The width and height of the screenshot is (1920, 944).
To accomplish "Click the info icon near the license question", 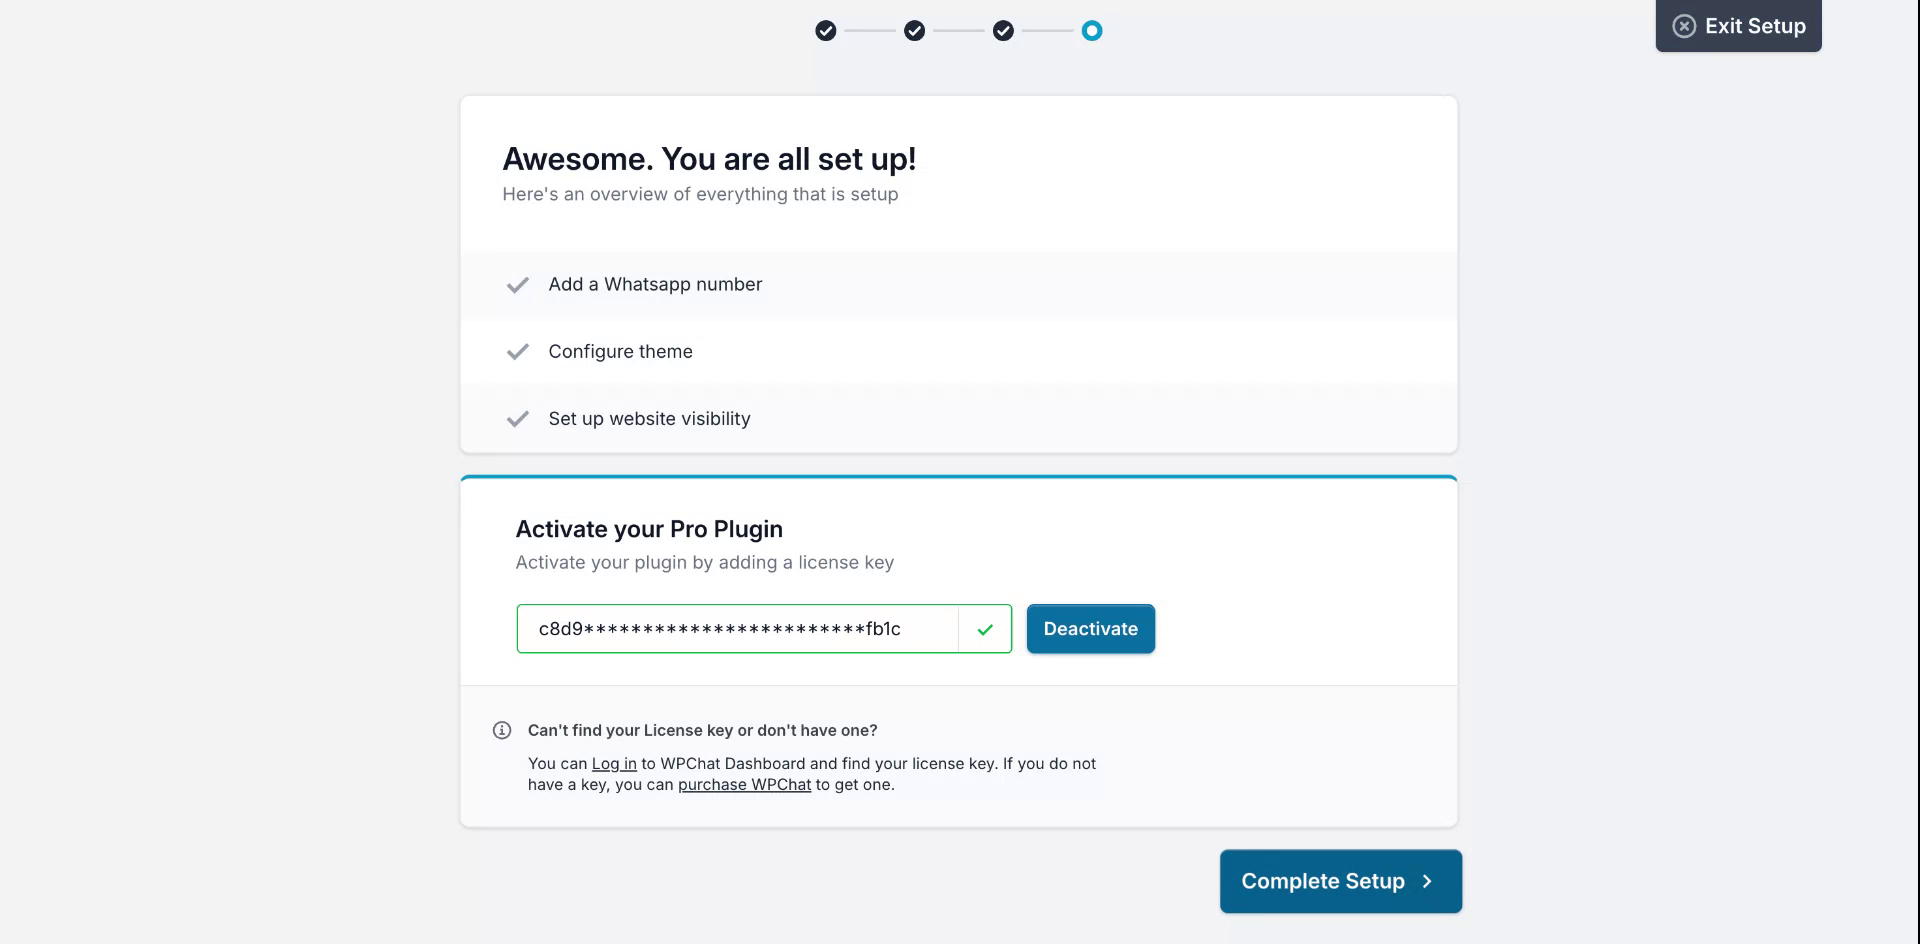I will (x=502, y=731).
